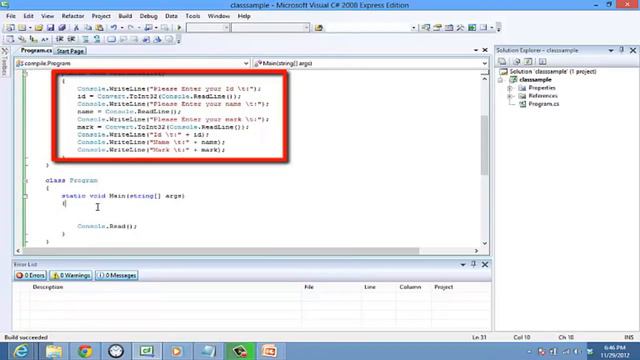Open the Find combo box dropdown arrow
The height and width of the screenshot is (360, 640).
click(x=413, y=28)
